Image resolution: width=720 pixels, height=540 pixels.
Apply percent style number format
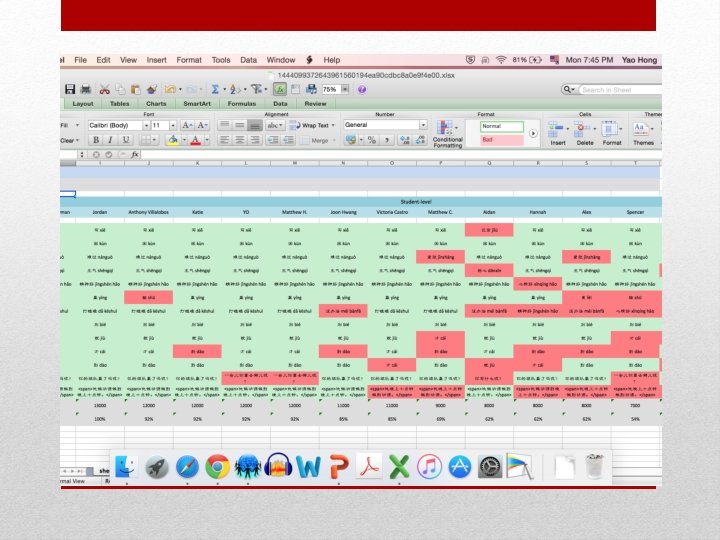(x=372, y=140)
